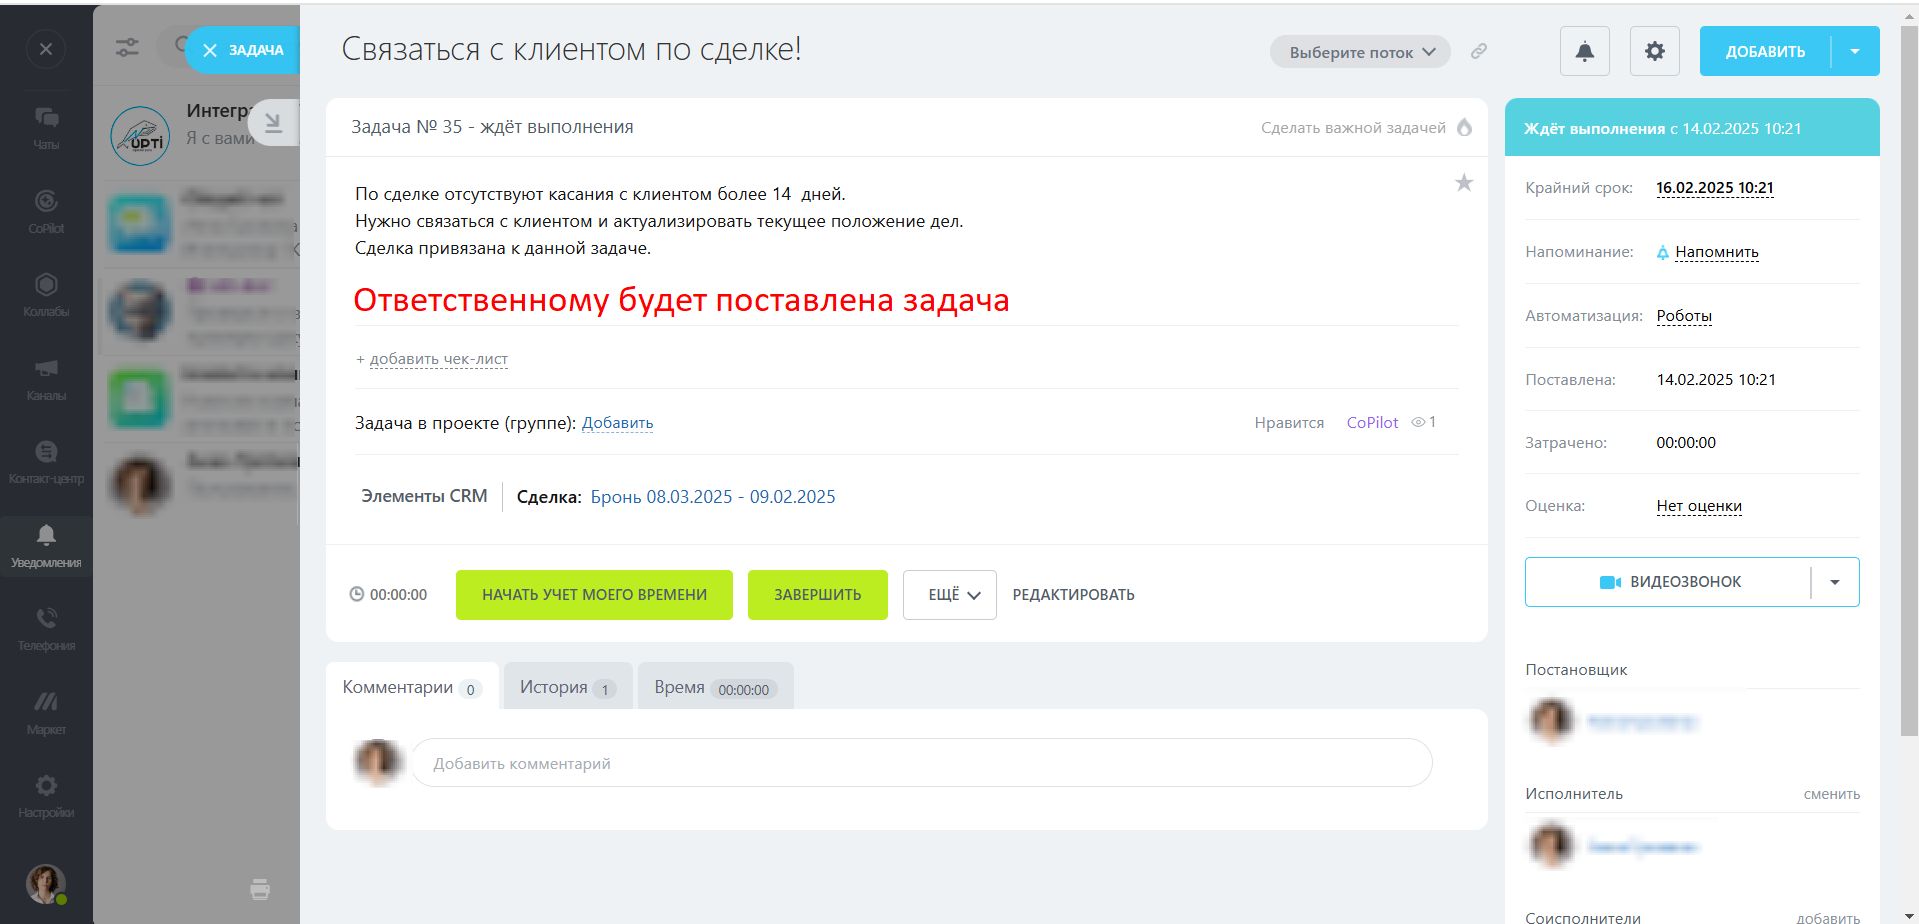Open the Market sidebar icon
The height and width of the screenshot is (924, 1919).
pos(46,712)
